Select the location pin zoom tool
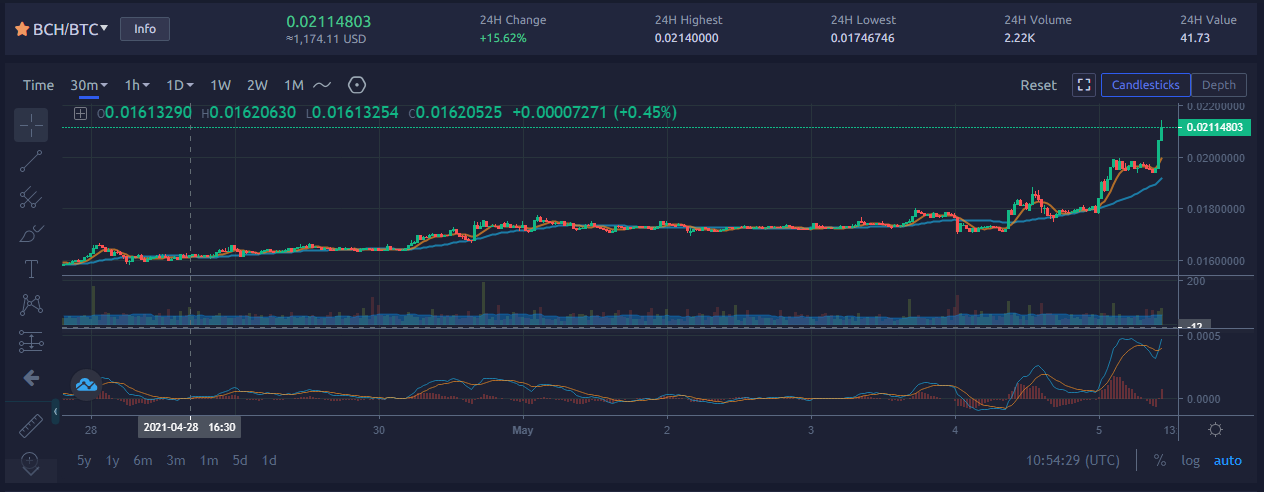 pyautogui.click(x=31, y=464)
